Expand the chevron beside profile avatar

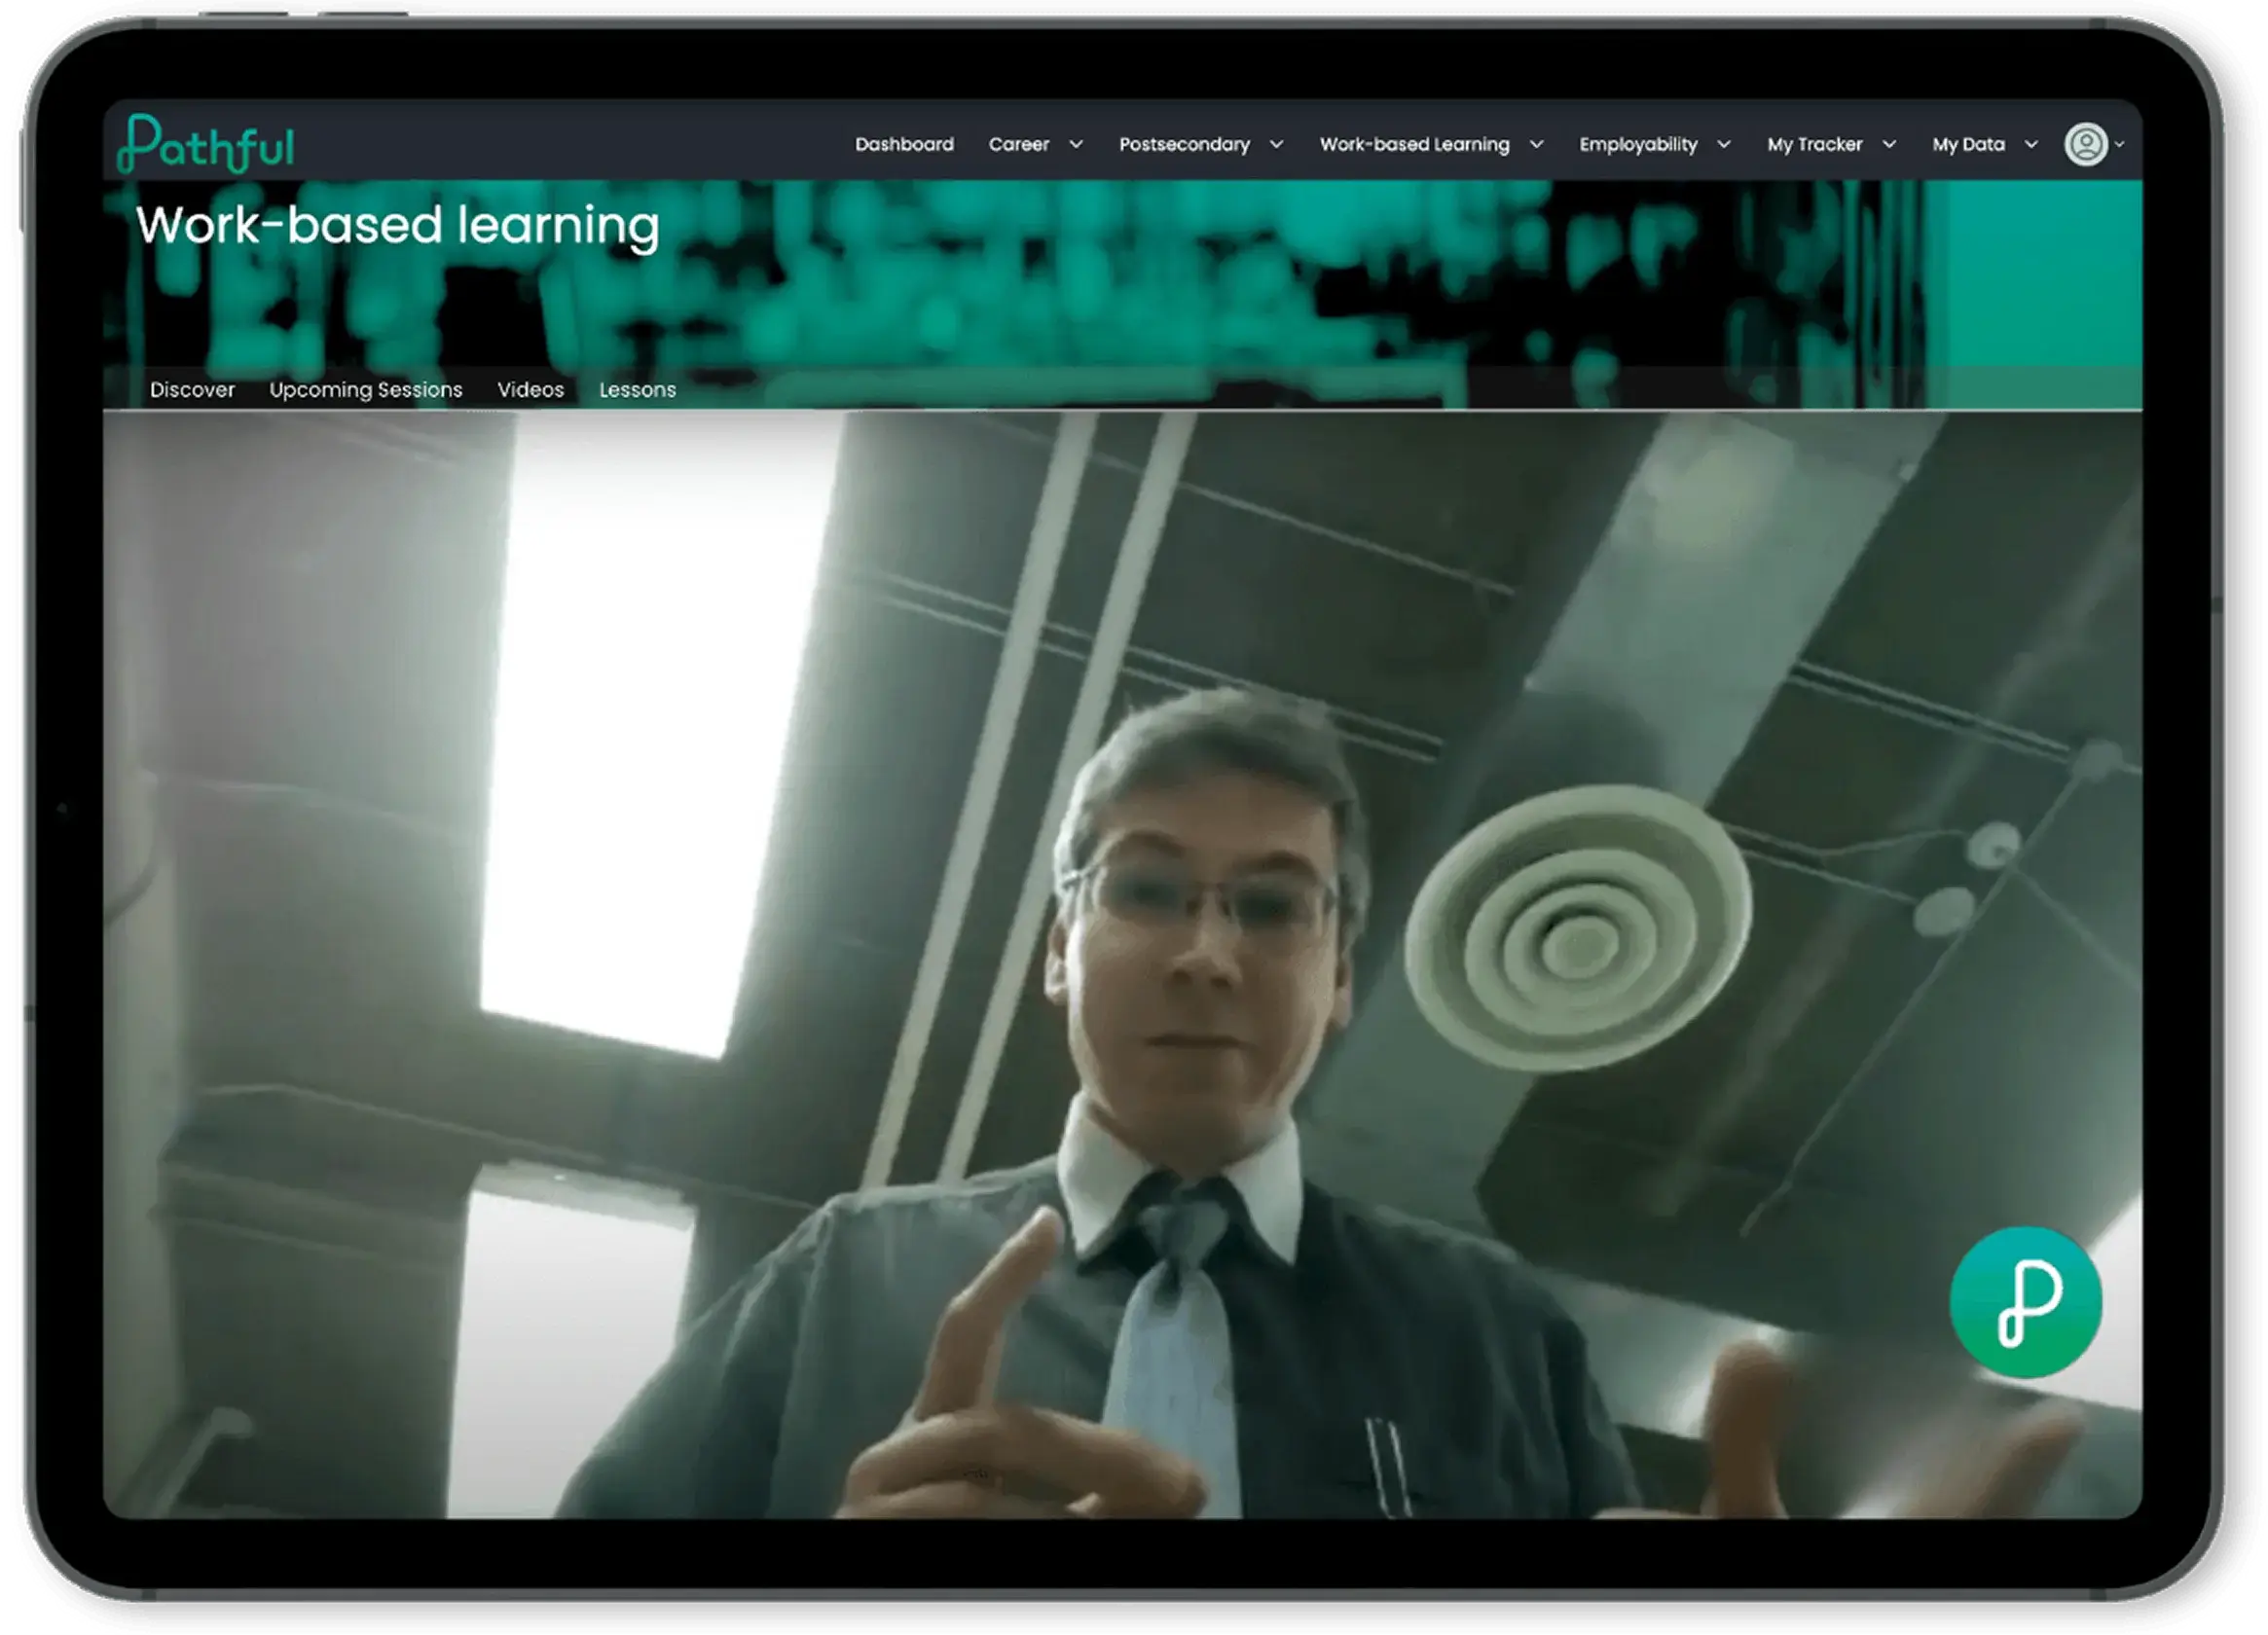(2119, 144)
